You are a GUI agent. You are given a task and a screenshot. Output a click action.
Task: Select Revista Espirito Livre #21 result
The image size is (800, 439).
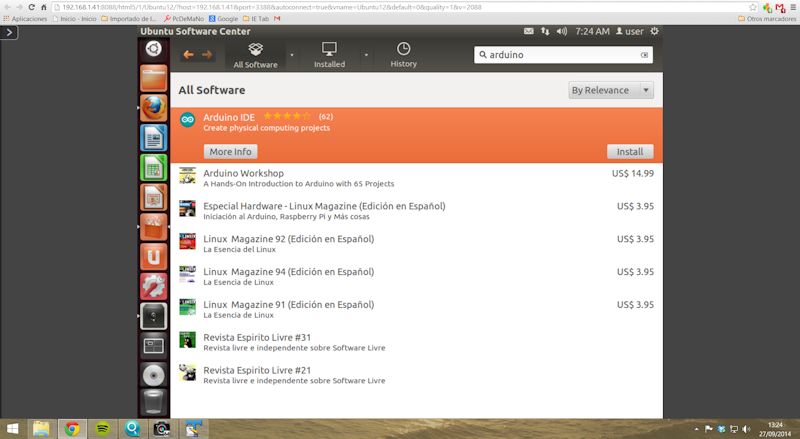click(416, 374)
